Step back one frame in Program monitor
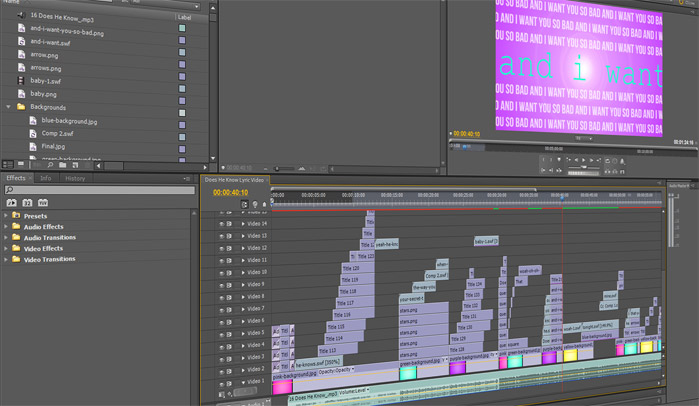The width and height of the screenshot is (699, 406). 576,160
